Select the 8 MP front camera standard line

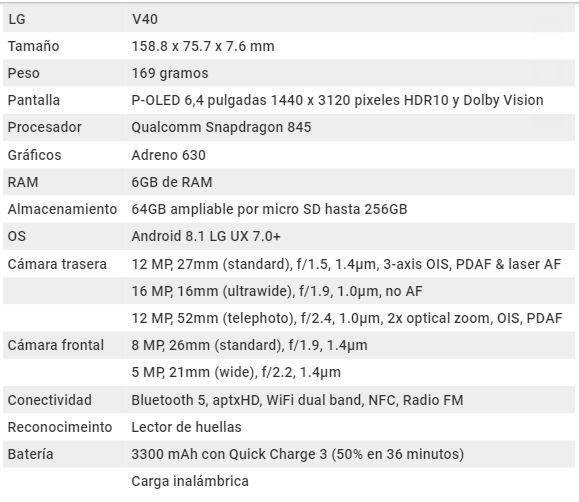pos(249,345)
